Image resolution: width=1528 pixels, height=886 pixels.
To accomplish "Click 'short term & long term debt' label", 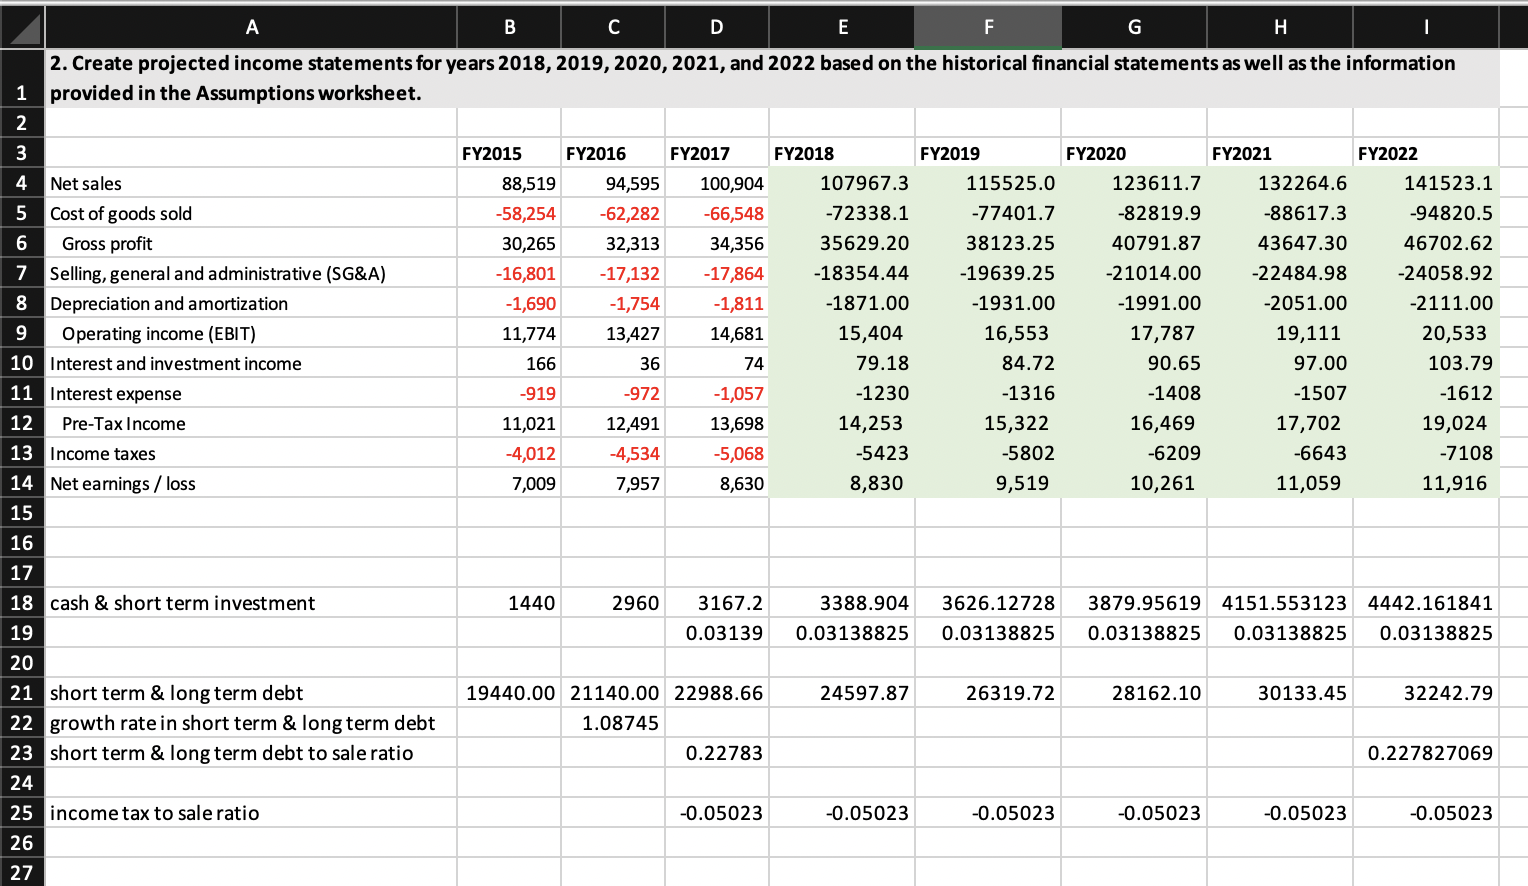I will (x=176, y=693).
